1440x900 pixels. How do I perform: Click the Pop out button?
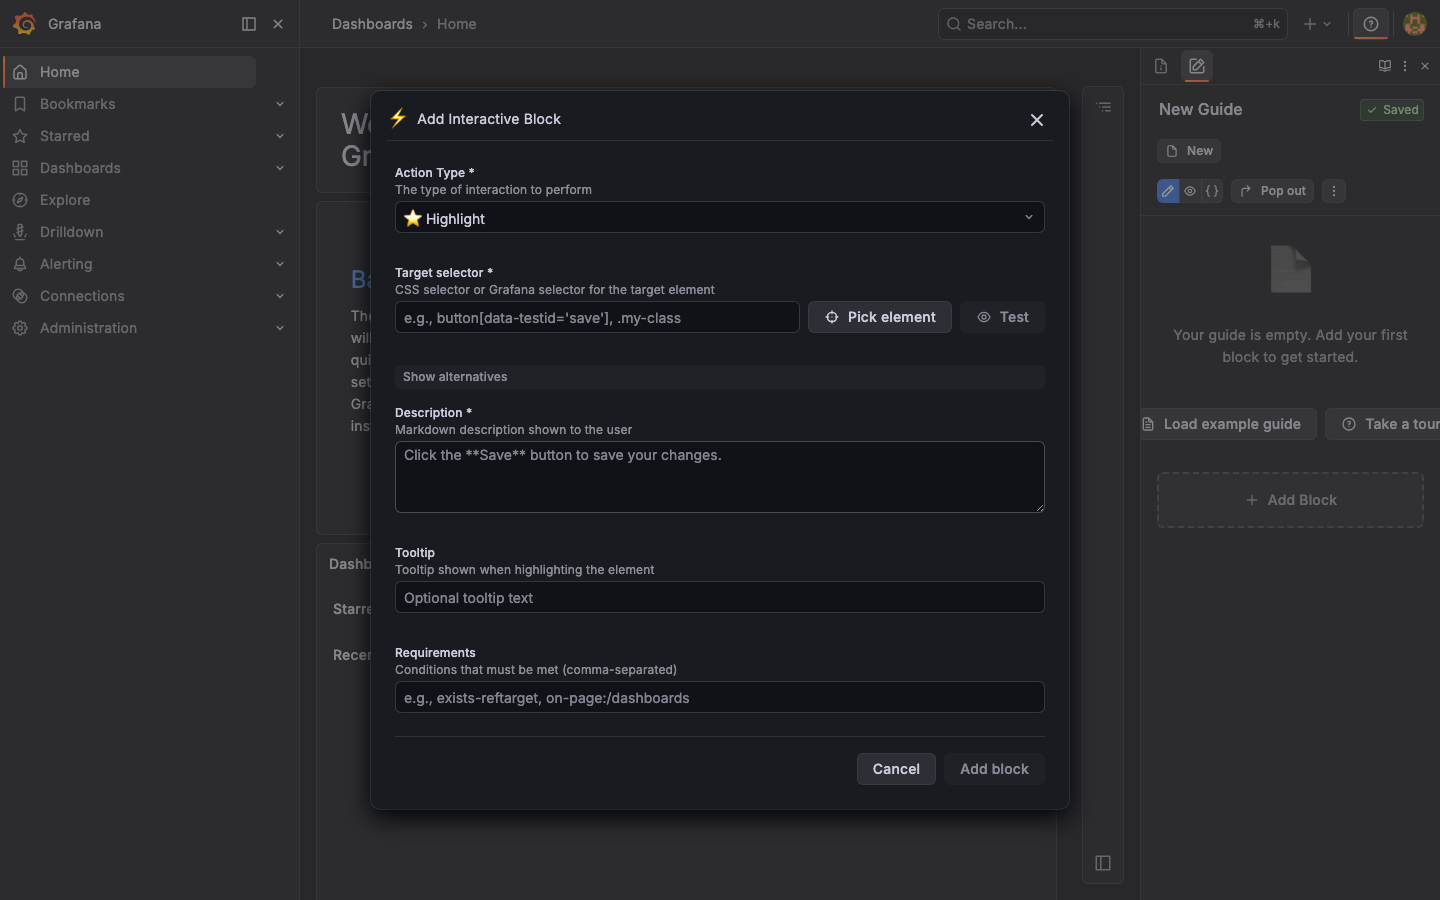tap(1273, 191)
